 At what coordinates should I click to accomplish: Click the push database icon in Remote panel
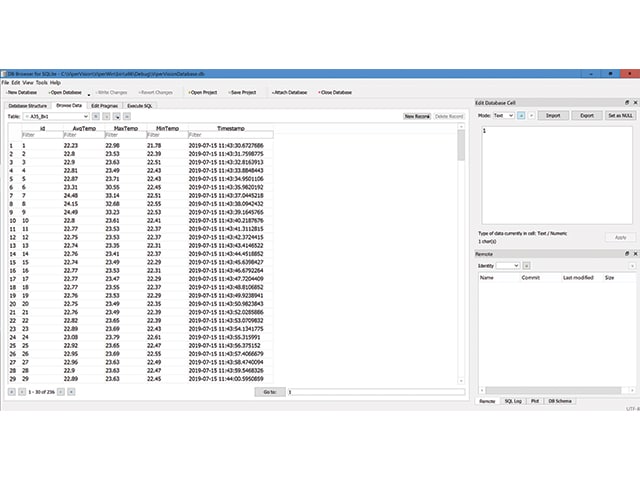[x=632, y=266]
